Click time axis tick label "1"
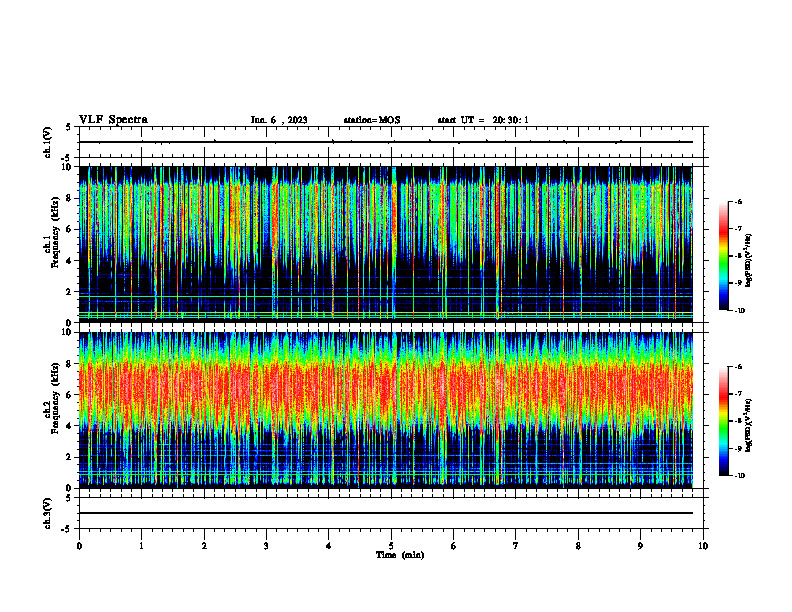 click(x=141, y=546)
